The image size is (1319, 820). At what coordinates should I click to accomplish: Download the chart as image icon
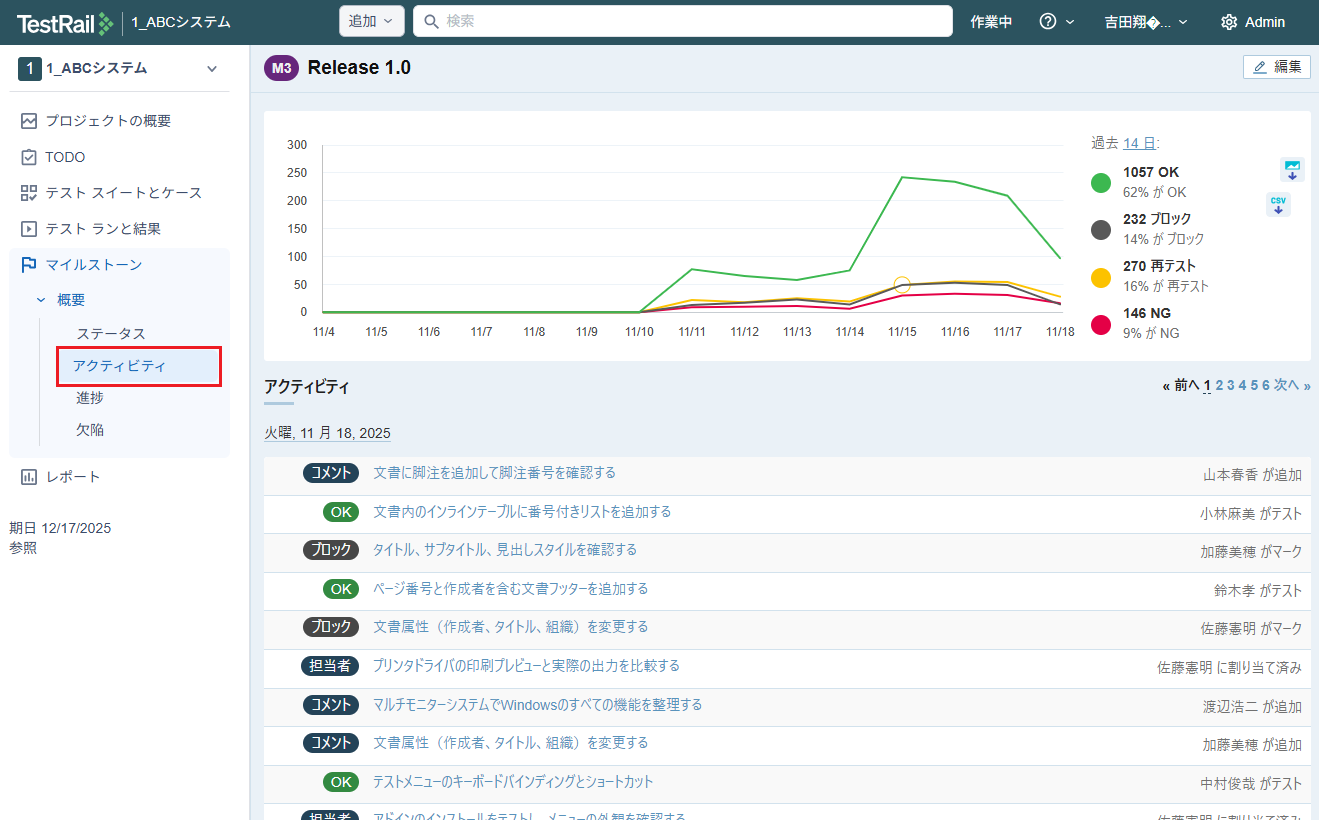1292,169
